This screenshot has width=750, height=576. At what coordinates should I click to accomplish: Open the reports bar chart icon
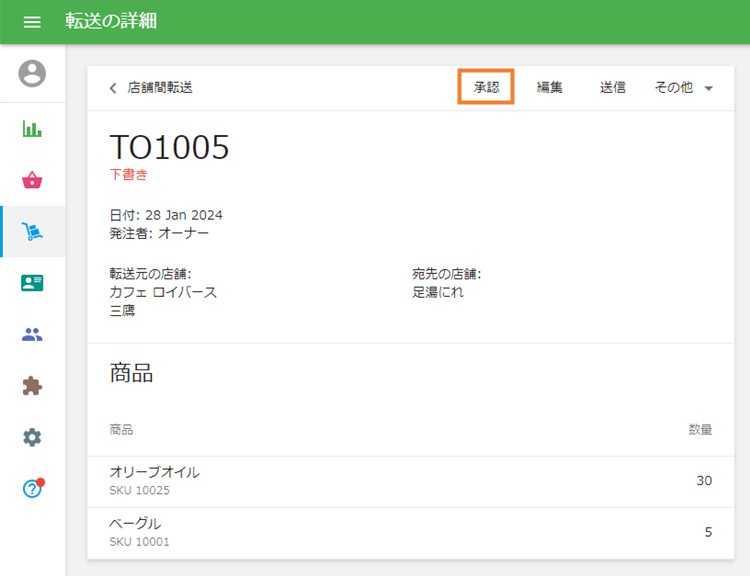pos(32,129)
